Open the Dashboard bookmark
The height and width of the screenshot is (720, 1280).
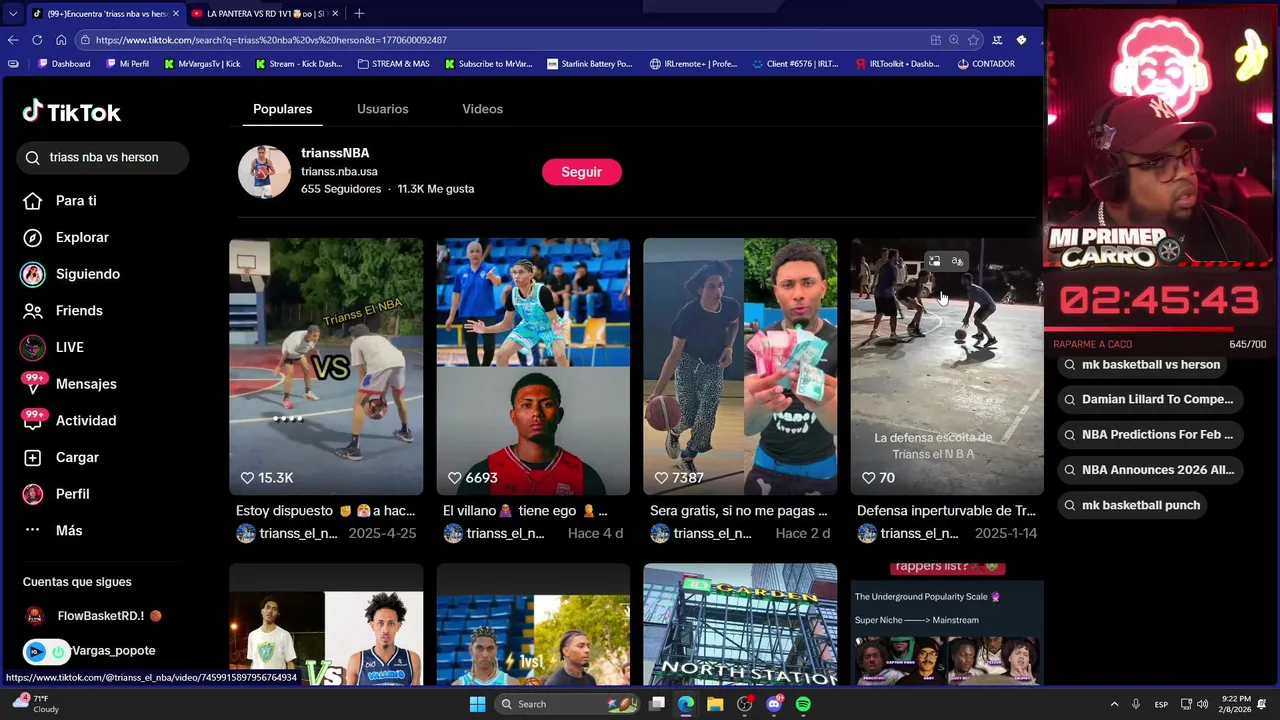(x=64, y=64)
